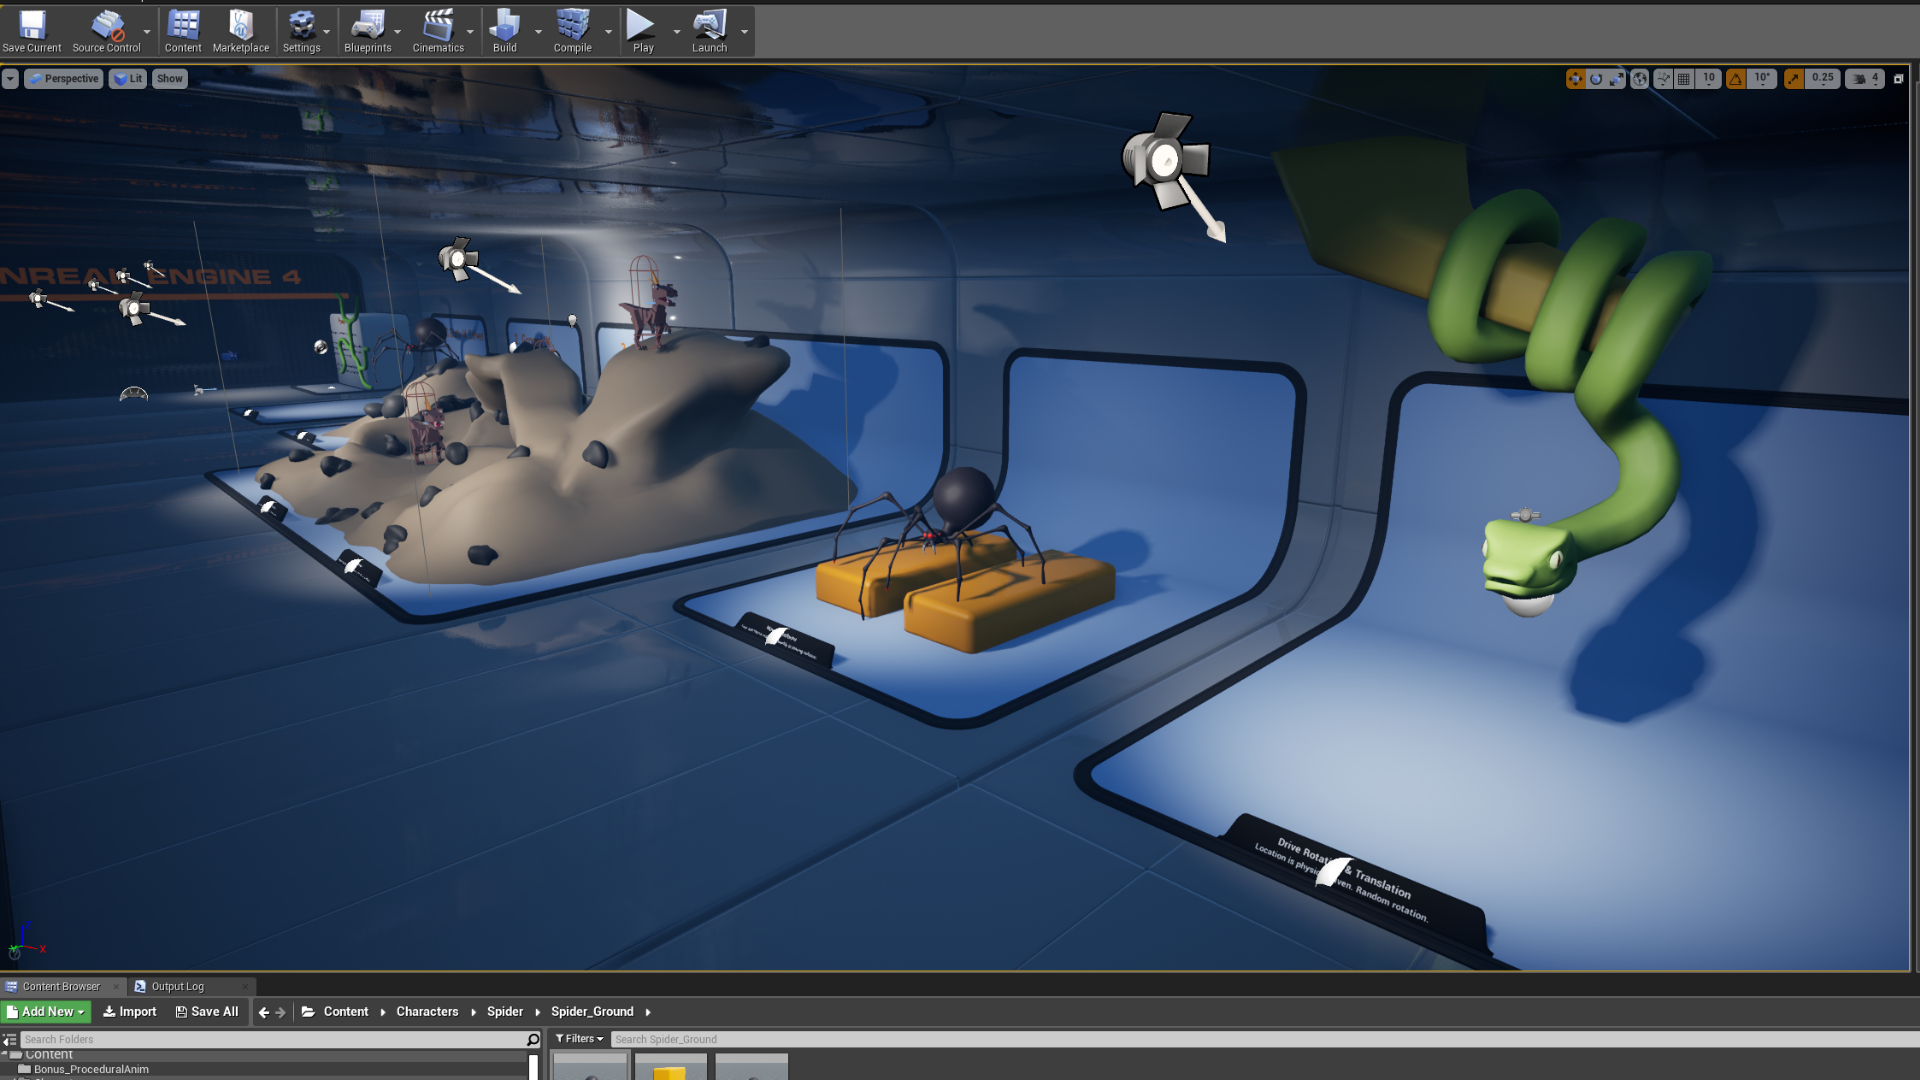
Task: Click Save All in Content Browser
Action: 207,1012
